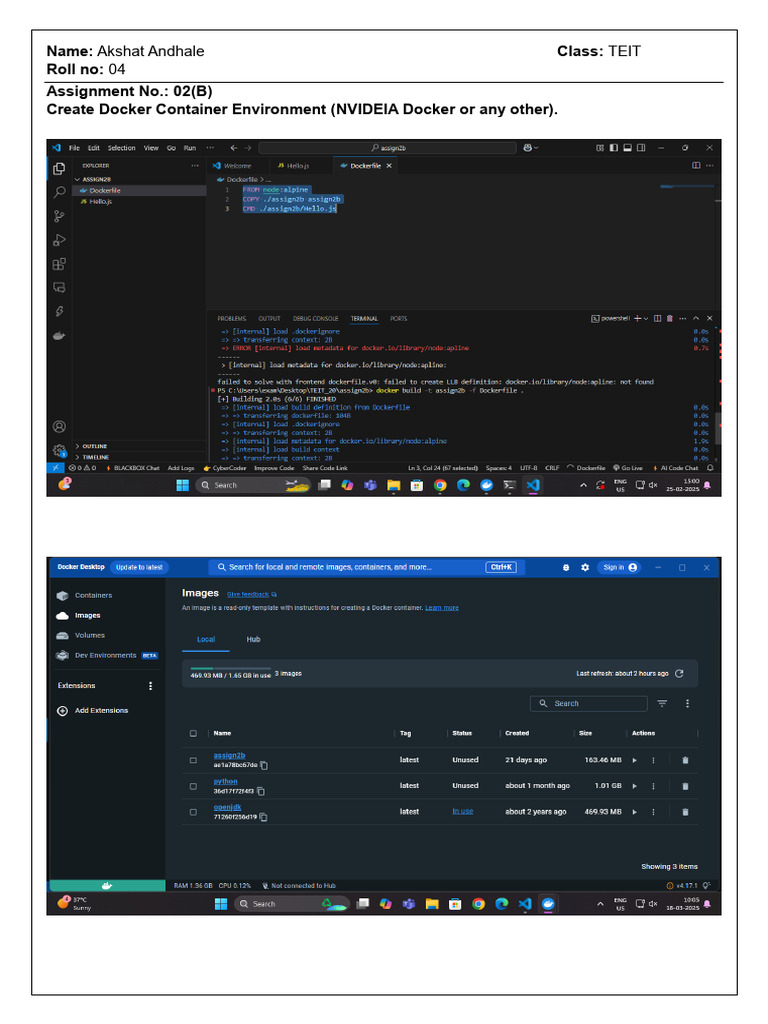768x1024 pixels.
Task: Click the Docker Desktop settings gear icon
Action: [585, 568]
